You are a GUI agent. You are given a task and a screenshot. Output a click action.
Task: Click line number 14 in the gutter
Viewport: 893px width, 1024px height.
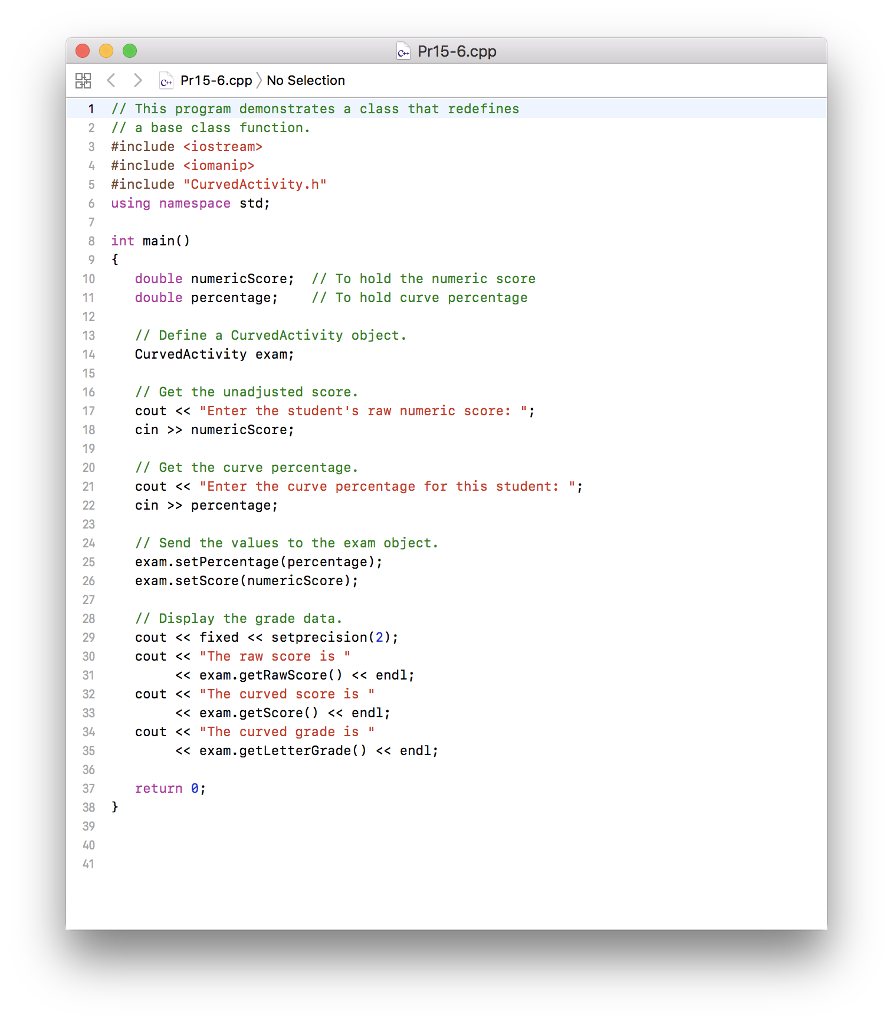88,354
